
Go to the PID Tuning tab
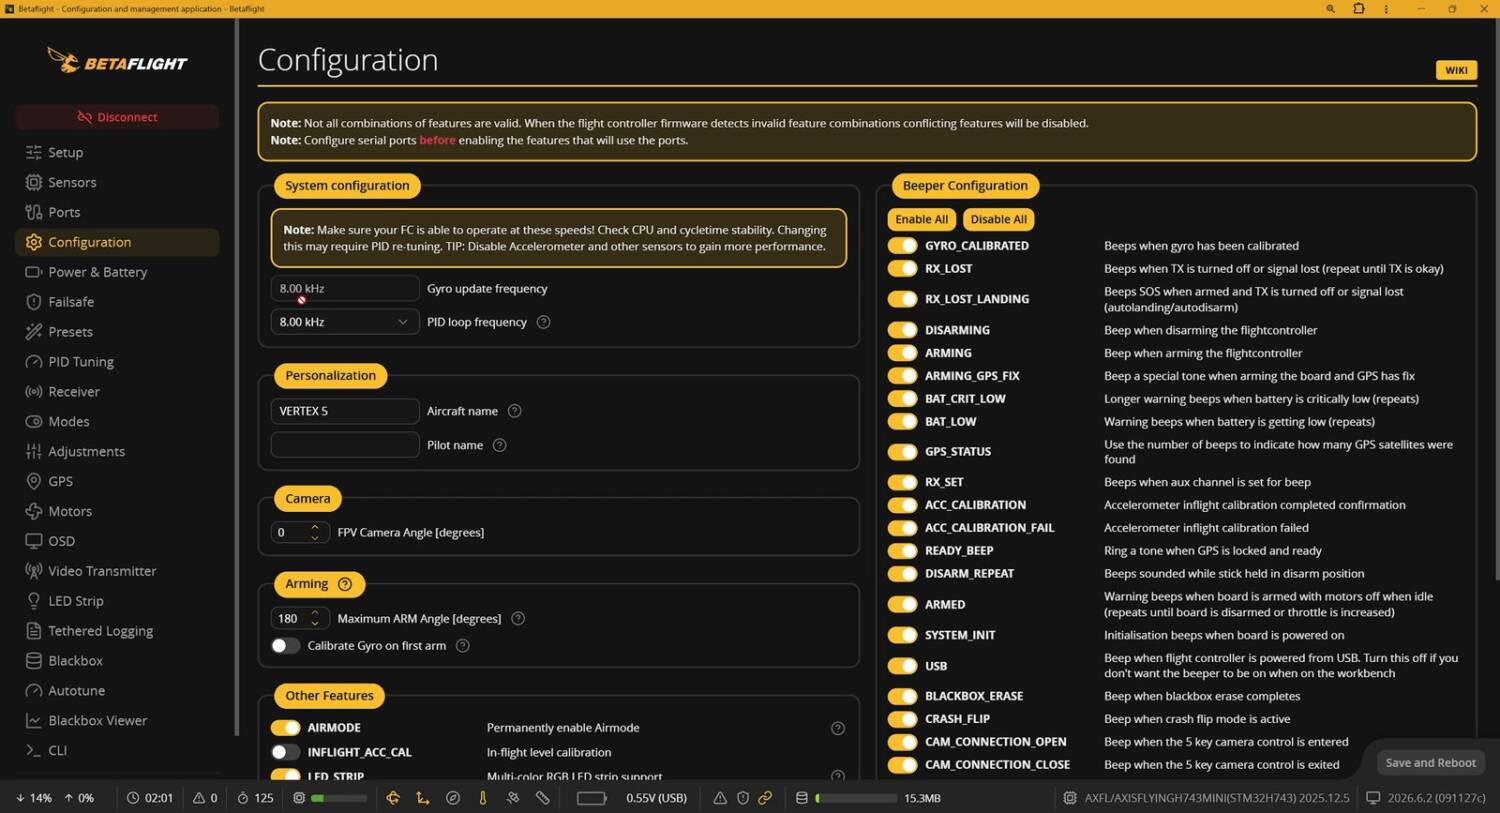pyautogui.click(x=117, y=362)
